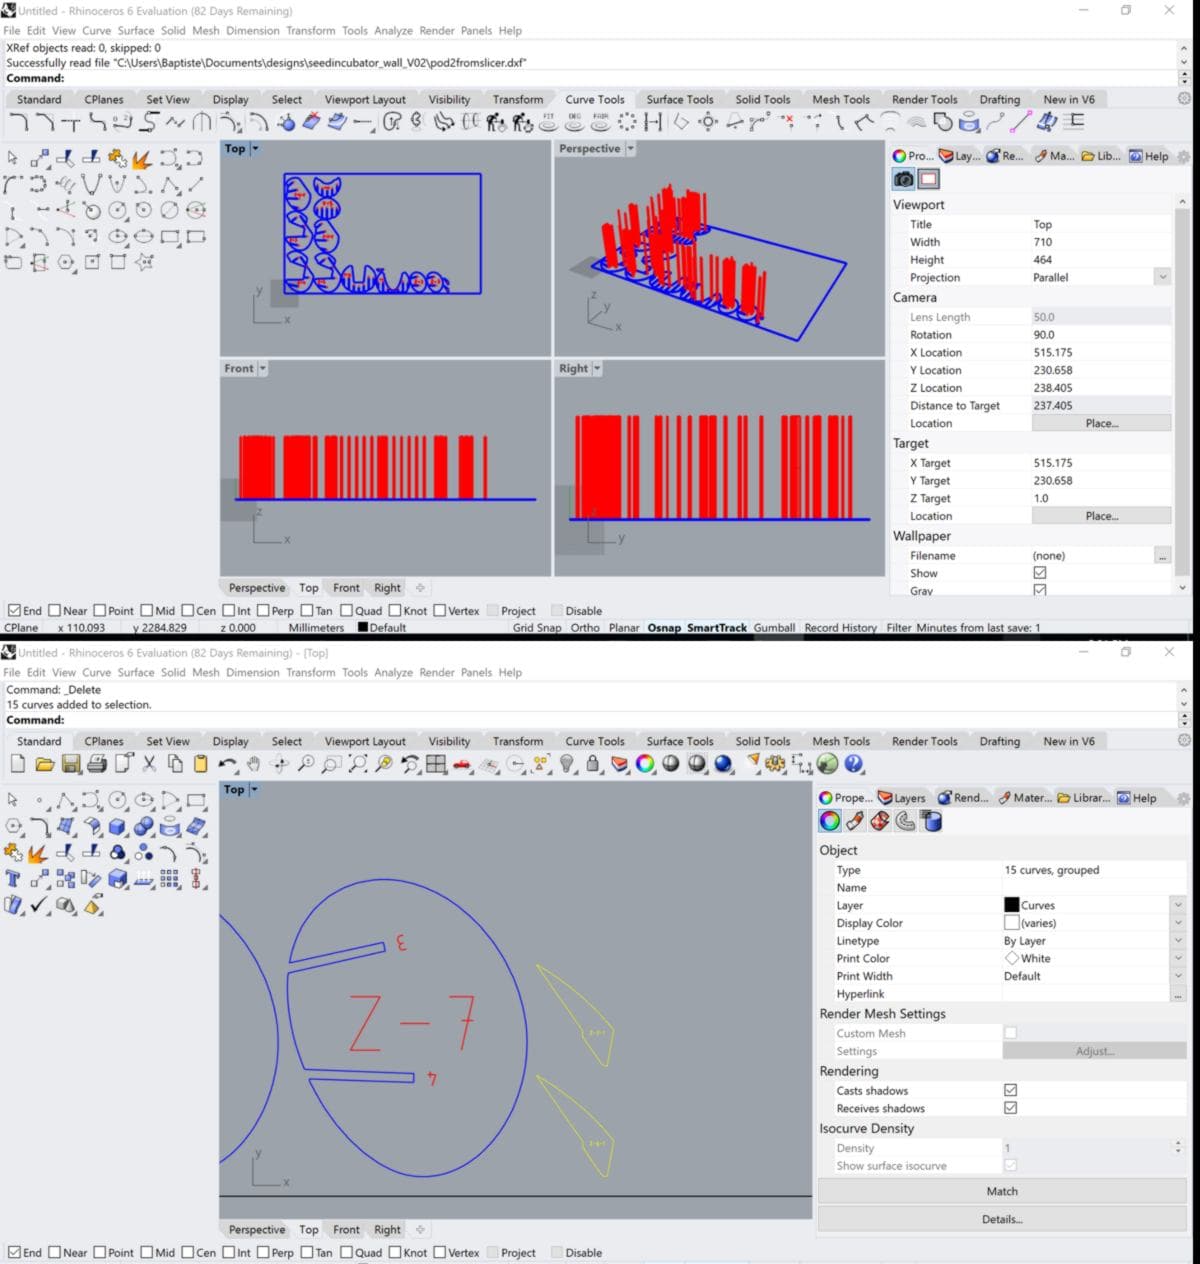
Task: Open Front viewport dropdown arrow
Action: coord(263,368)
